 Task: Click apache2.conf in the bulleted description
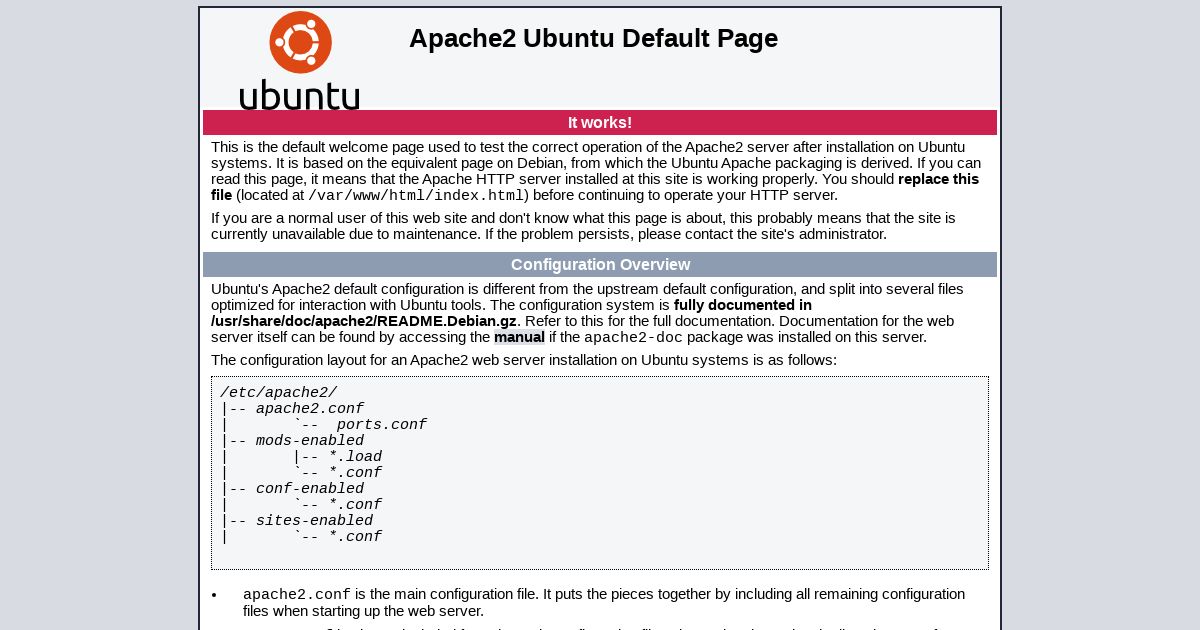coord(297,595)
